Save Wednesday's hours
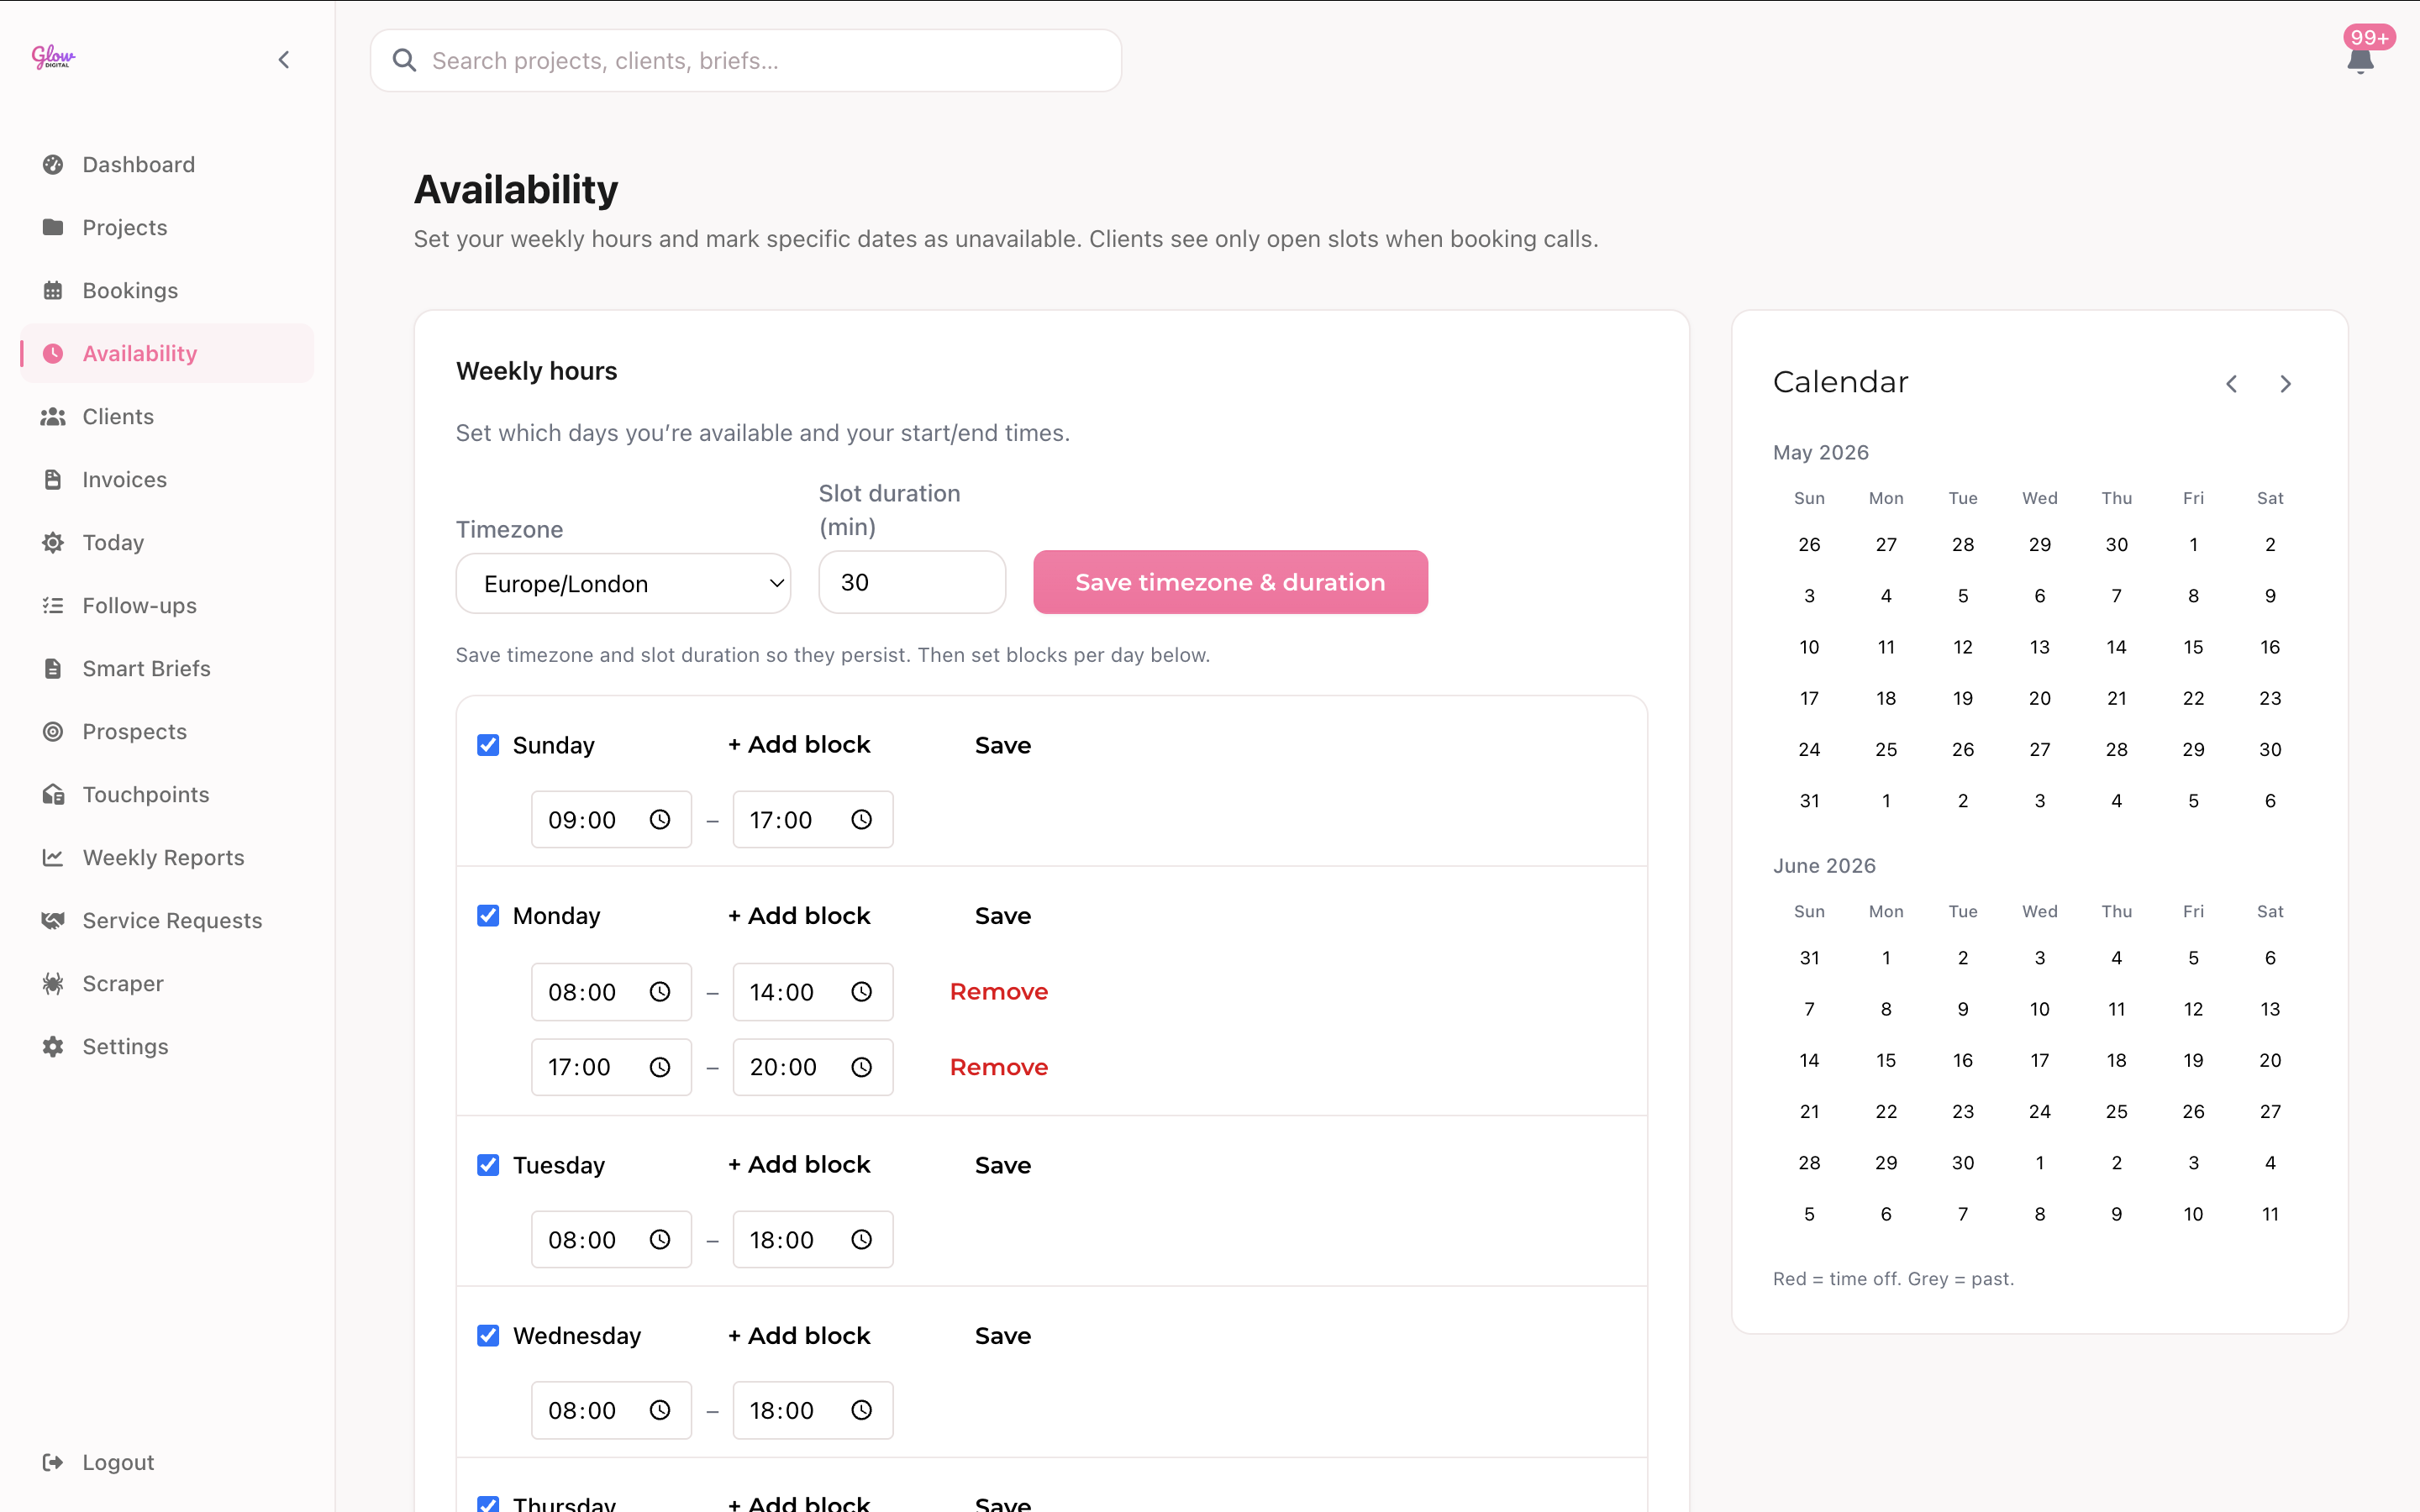Screen dimensions: 2420x1512 coord(1003,1336)
